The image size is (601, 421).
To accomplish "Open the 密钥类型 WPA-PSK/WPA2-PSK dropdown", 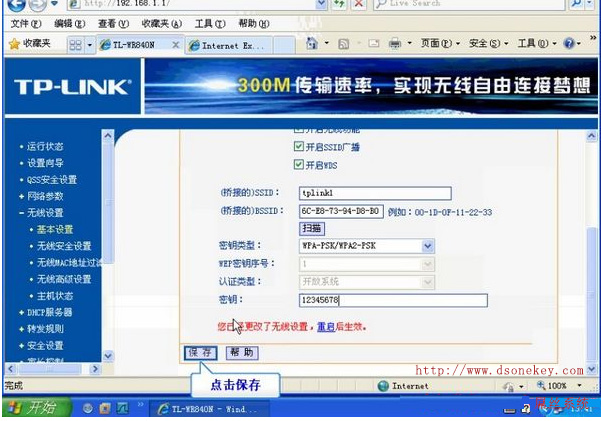I will pyautogui.click(x=428, y=246).
